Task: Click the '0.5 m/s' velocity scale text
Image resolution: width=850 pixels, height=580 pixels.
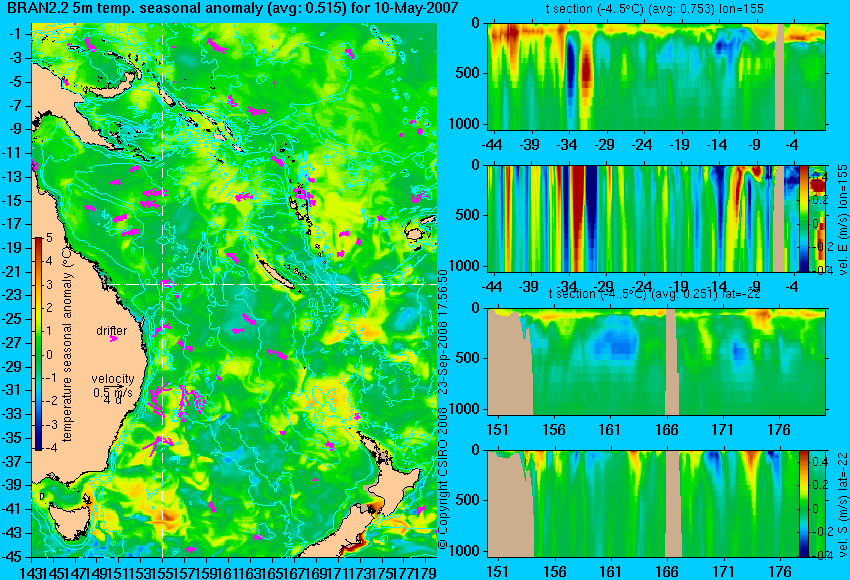Action: tap(113, 391)
